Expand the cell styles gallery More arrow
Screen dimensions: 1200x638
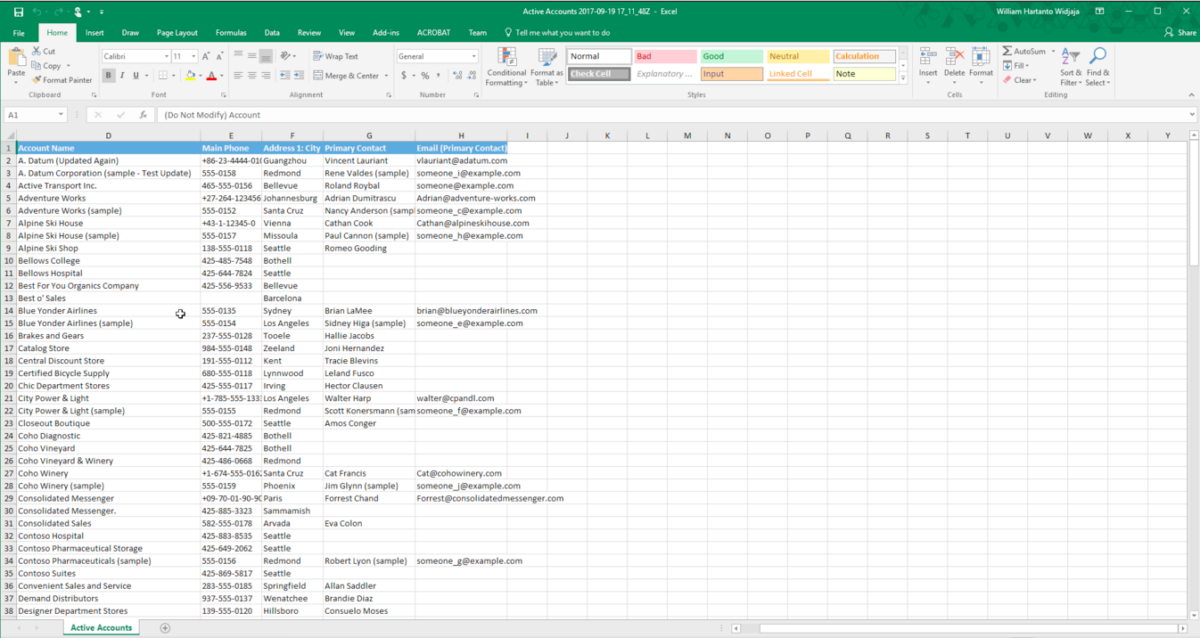[x=904, y=77]
